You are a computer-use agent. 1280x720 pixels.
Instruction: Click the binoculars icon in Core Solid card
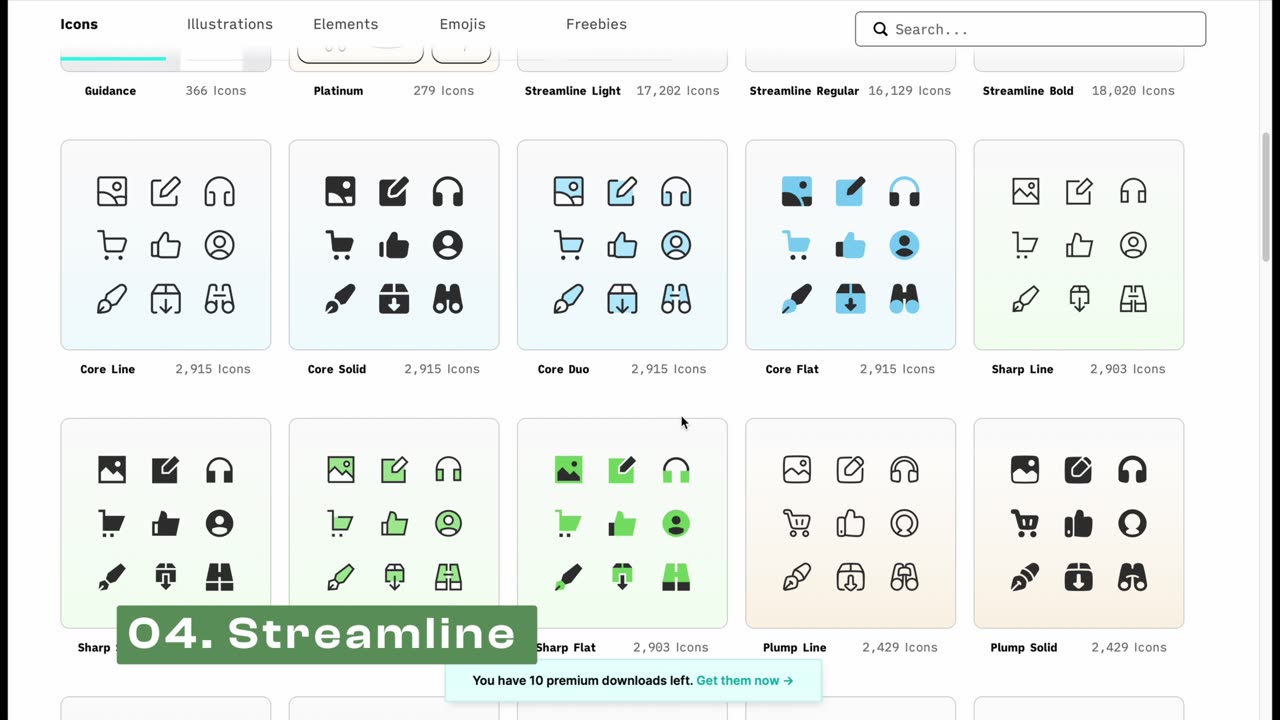448,299
